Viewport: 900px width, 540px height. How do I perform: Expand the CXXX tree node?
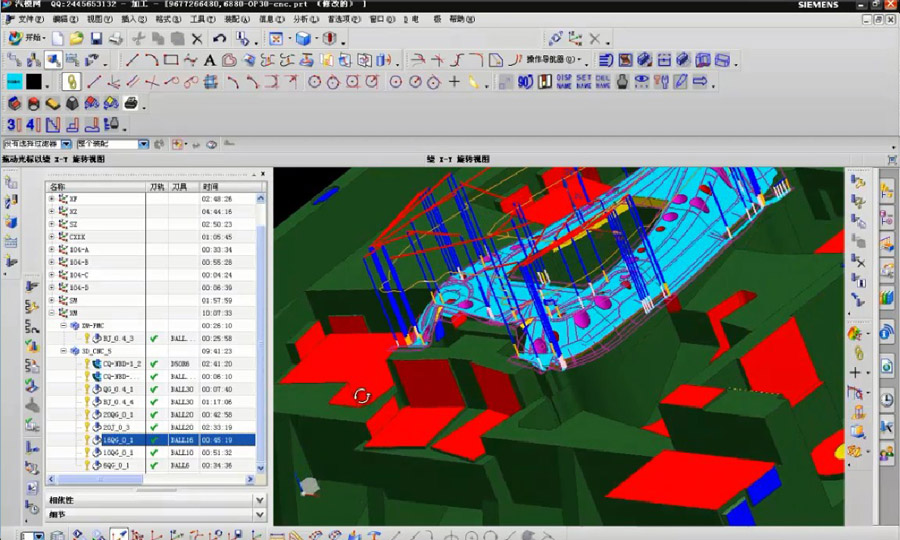(52, 237)
